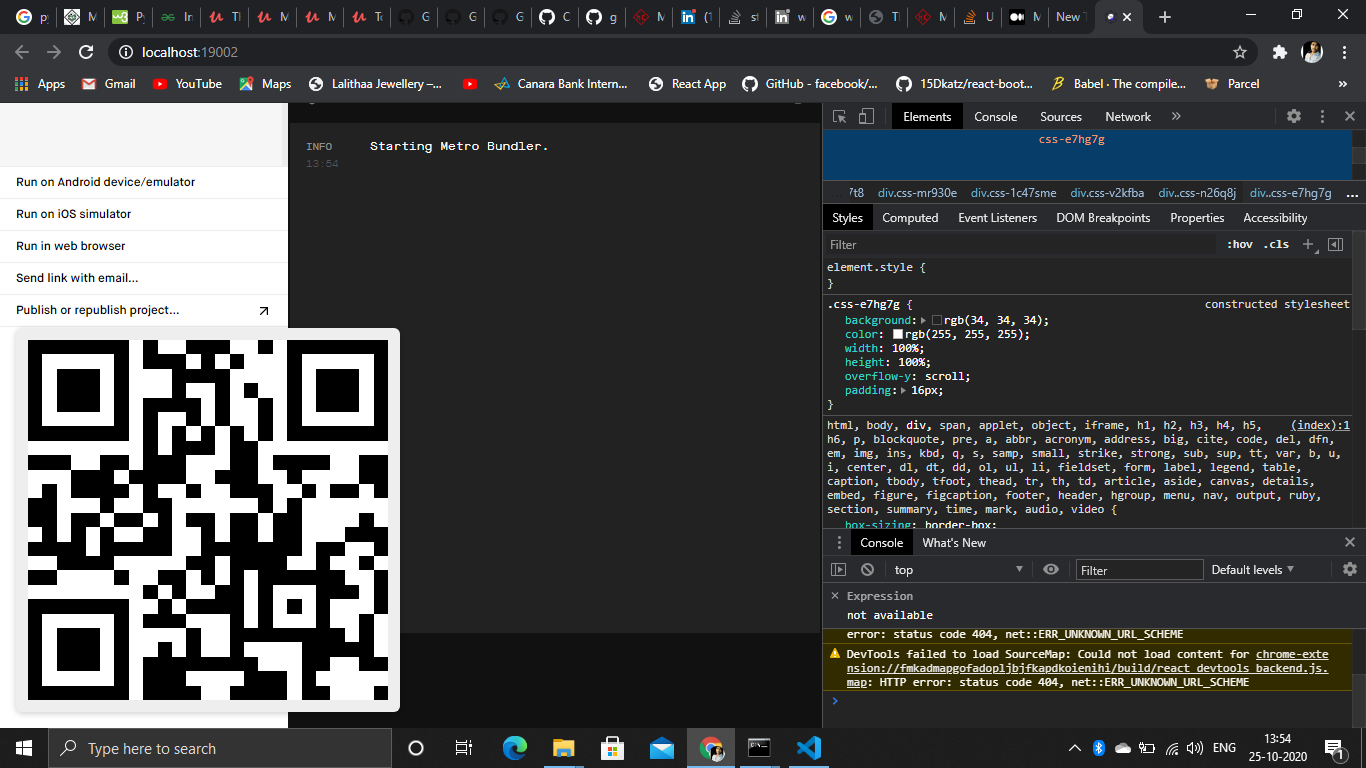
Task: Open the top JavaScript context dropdown
Action: pos(958,569)
